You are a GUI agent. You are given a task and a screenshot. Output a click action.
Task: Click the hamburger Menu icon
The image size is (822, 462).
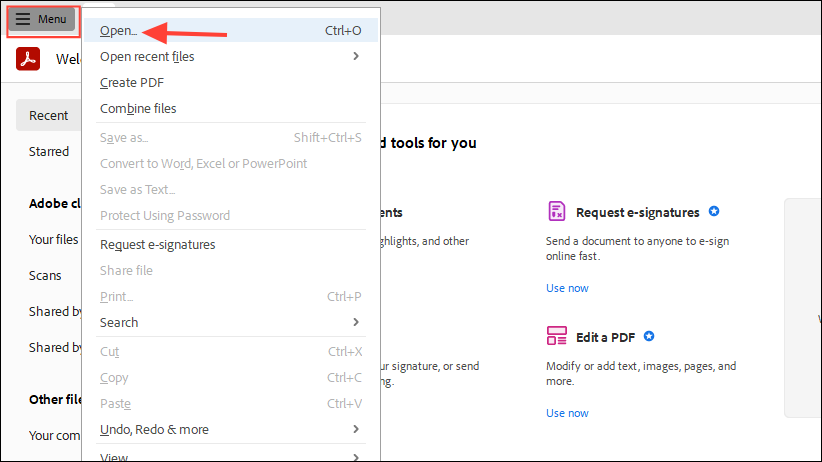23,19
